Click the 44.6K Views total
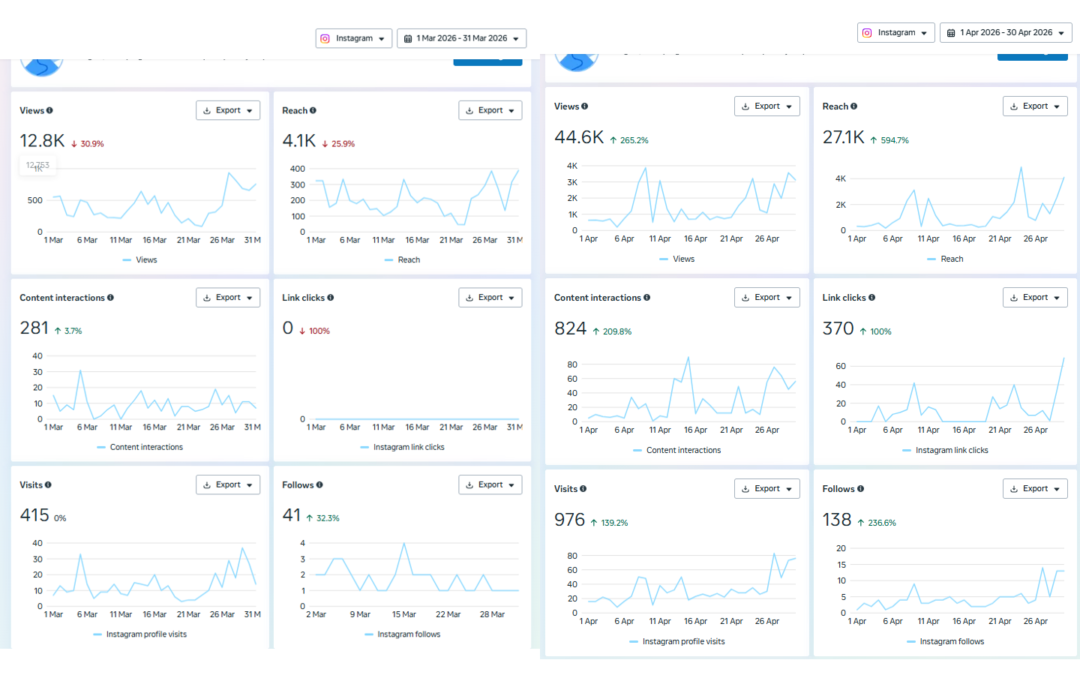1080x675 pixels. coord(579,137)
